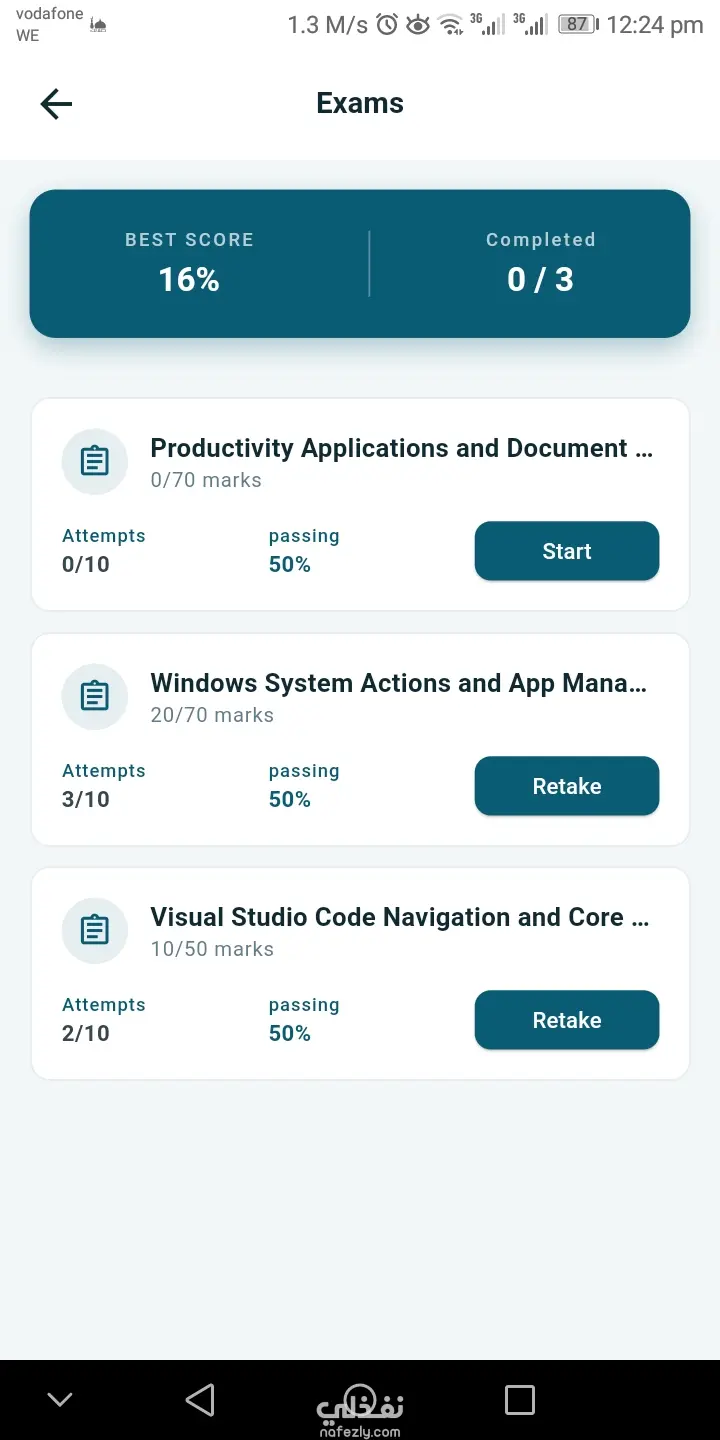Tap the down chevron to hide navigation bar

(x=60, y=1400)
